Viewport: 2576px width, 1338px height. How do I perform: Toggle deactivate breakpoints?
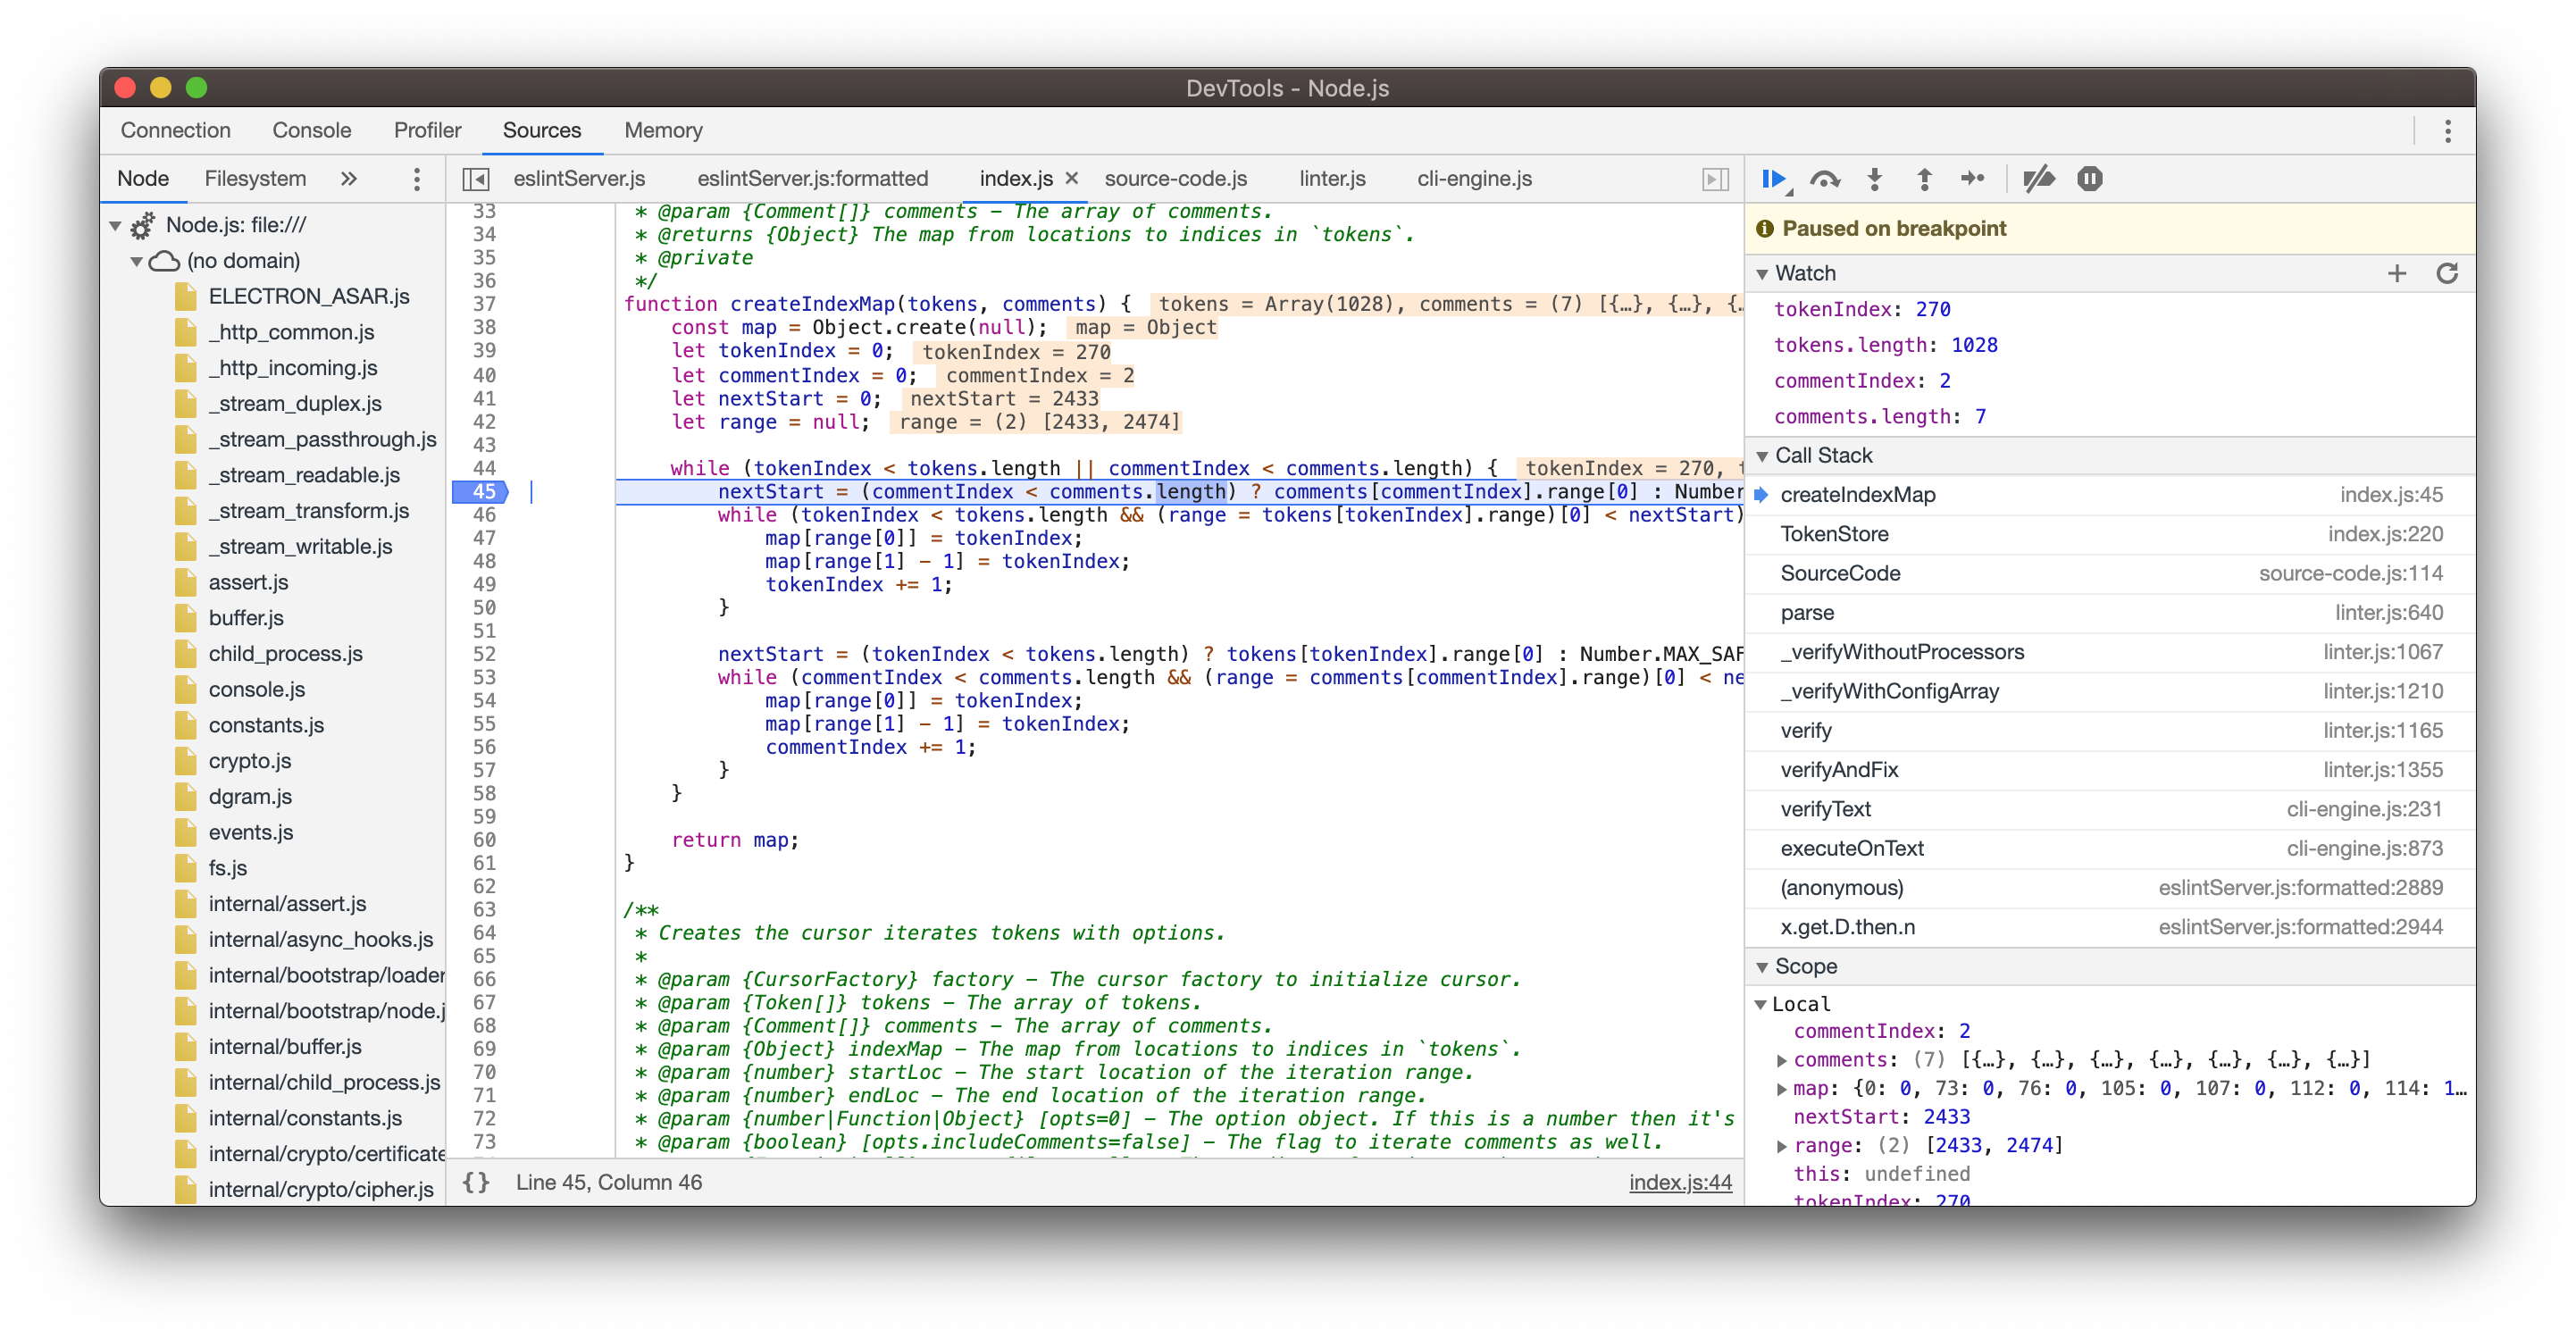click(2041, 178)
